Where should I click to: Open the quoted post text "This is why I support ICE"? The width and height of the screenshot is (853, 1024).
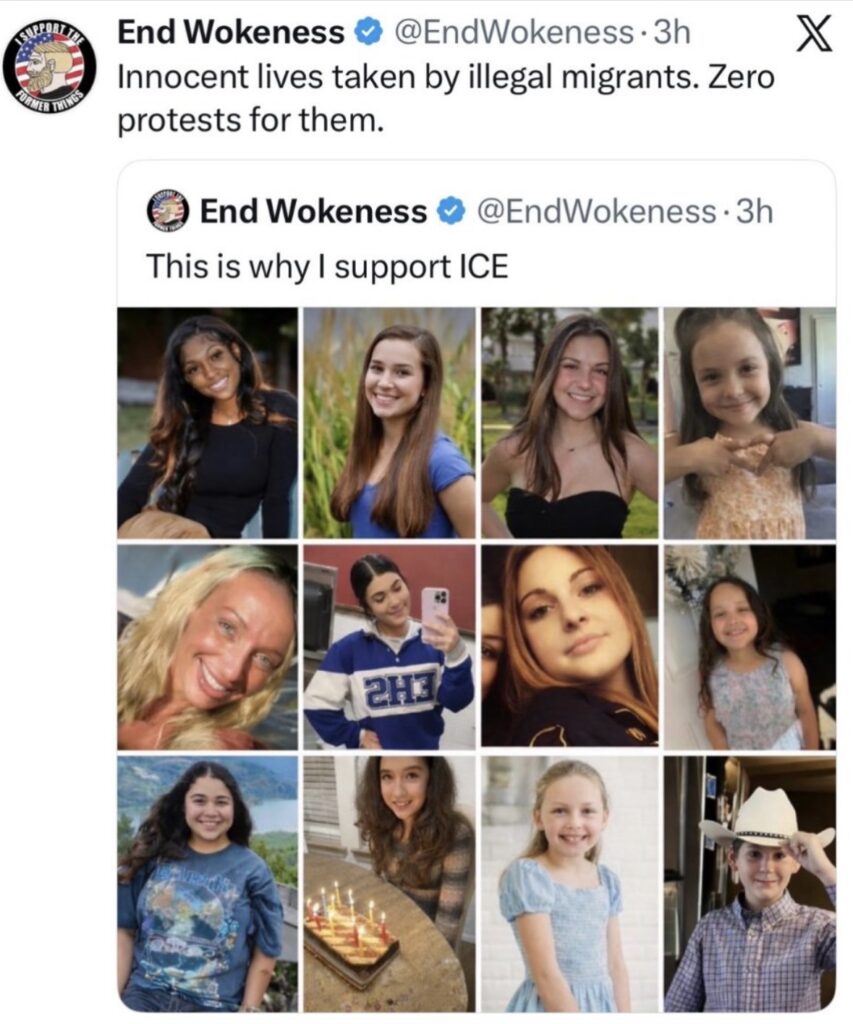pyautogui.click(x=327, y=266)
